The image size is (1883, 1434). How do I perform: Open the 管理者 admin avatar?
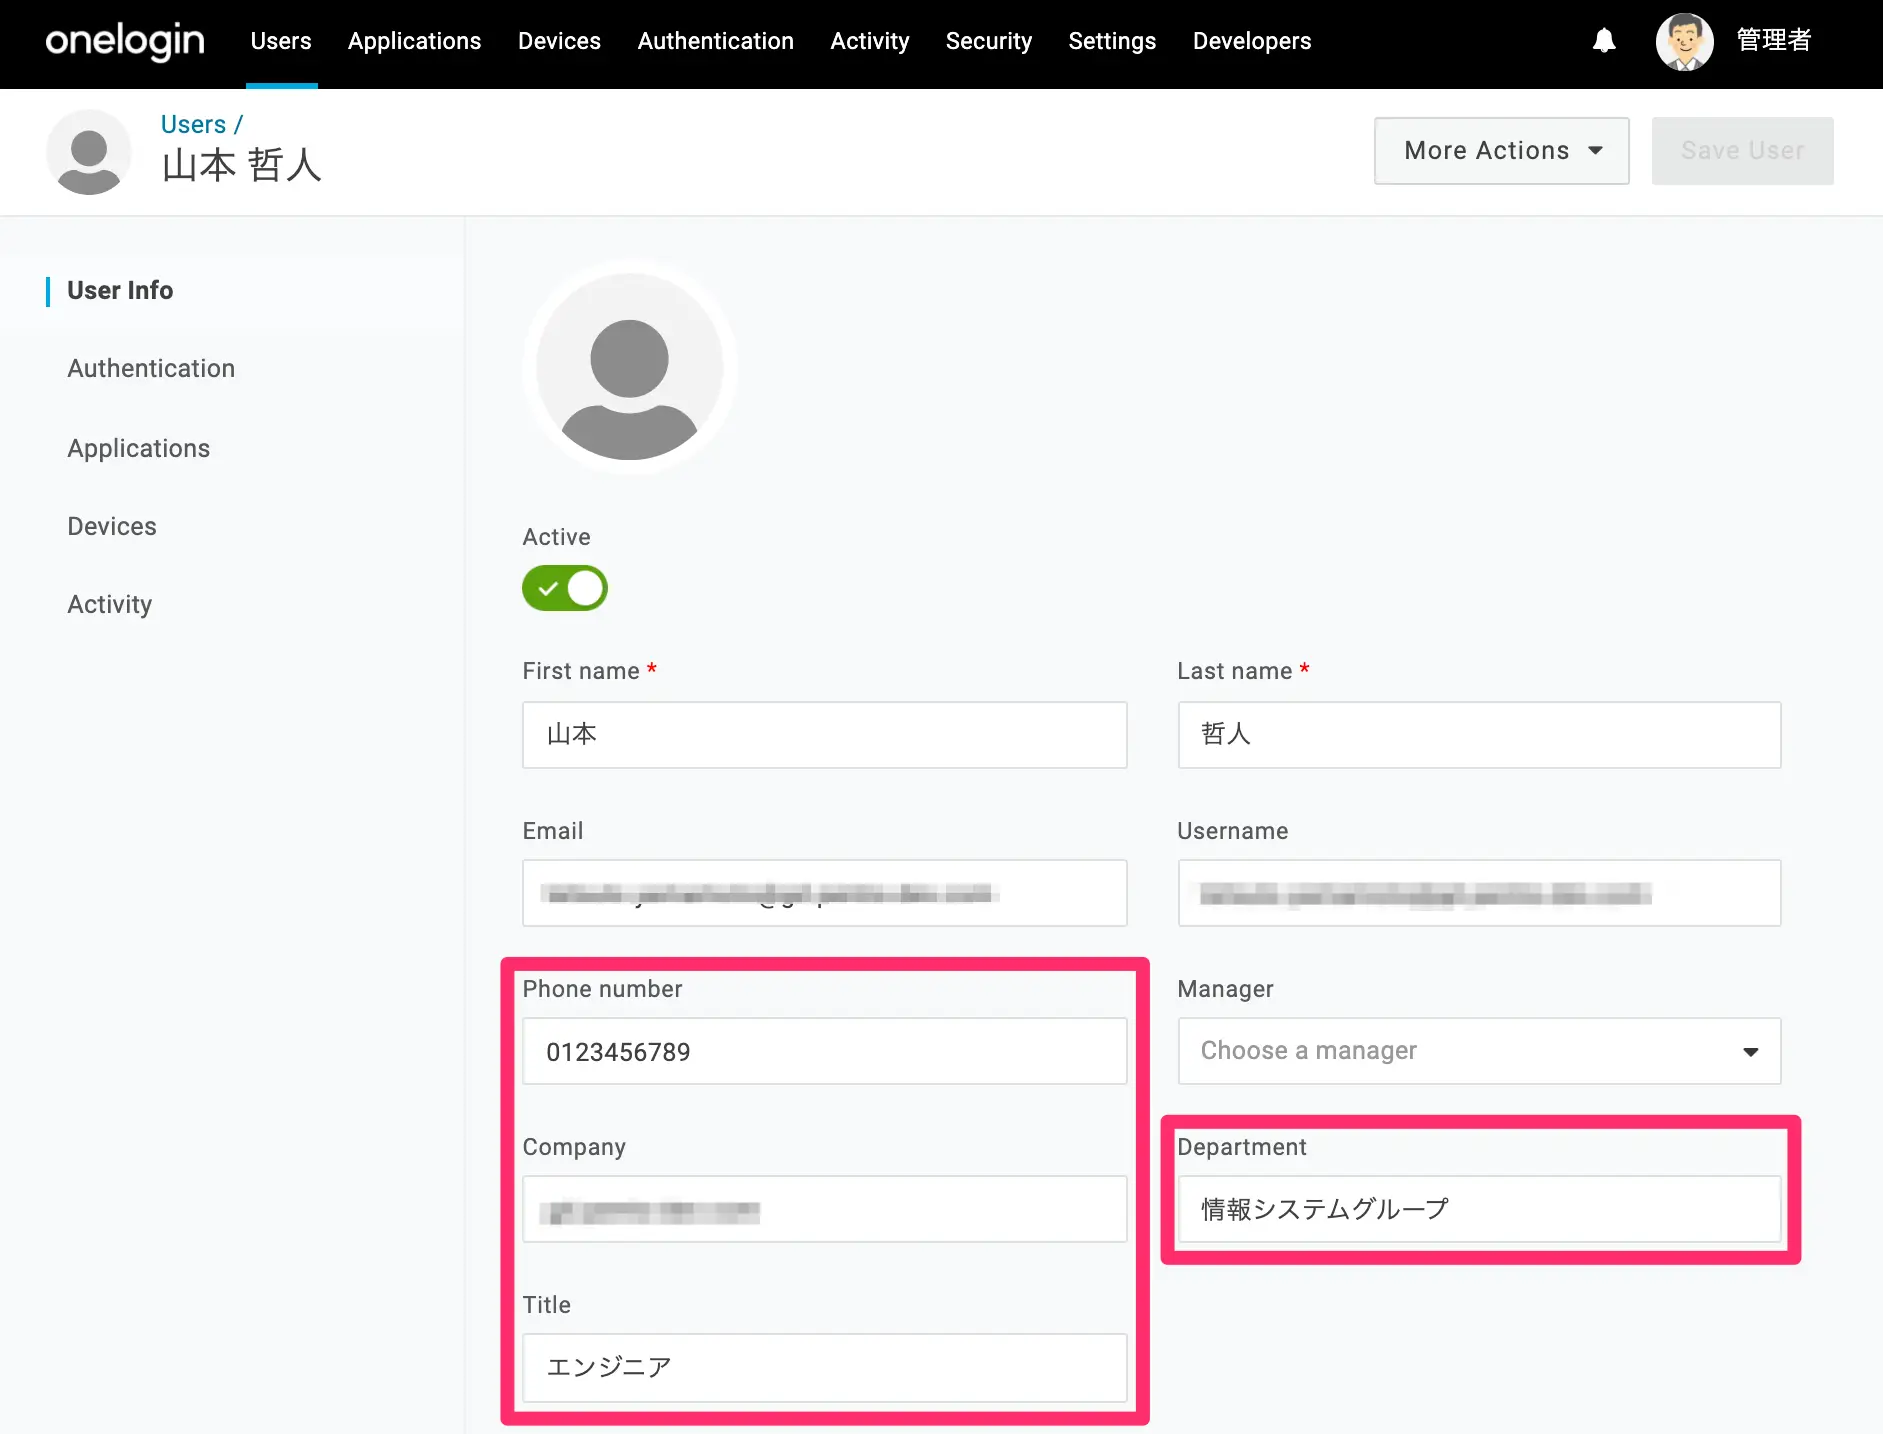[1684, 41]
